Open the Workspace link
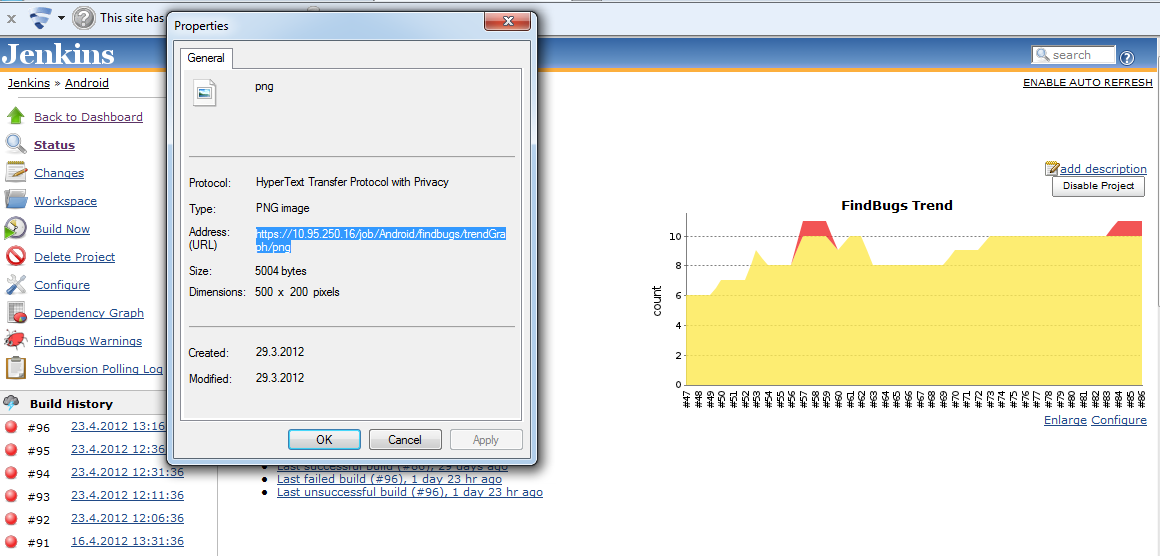Image resolution: width=1160 pixels, height=556 pixels. point(65,201)
